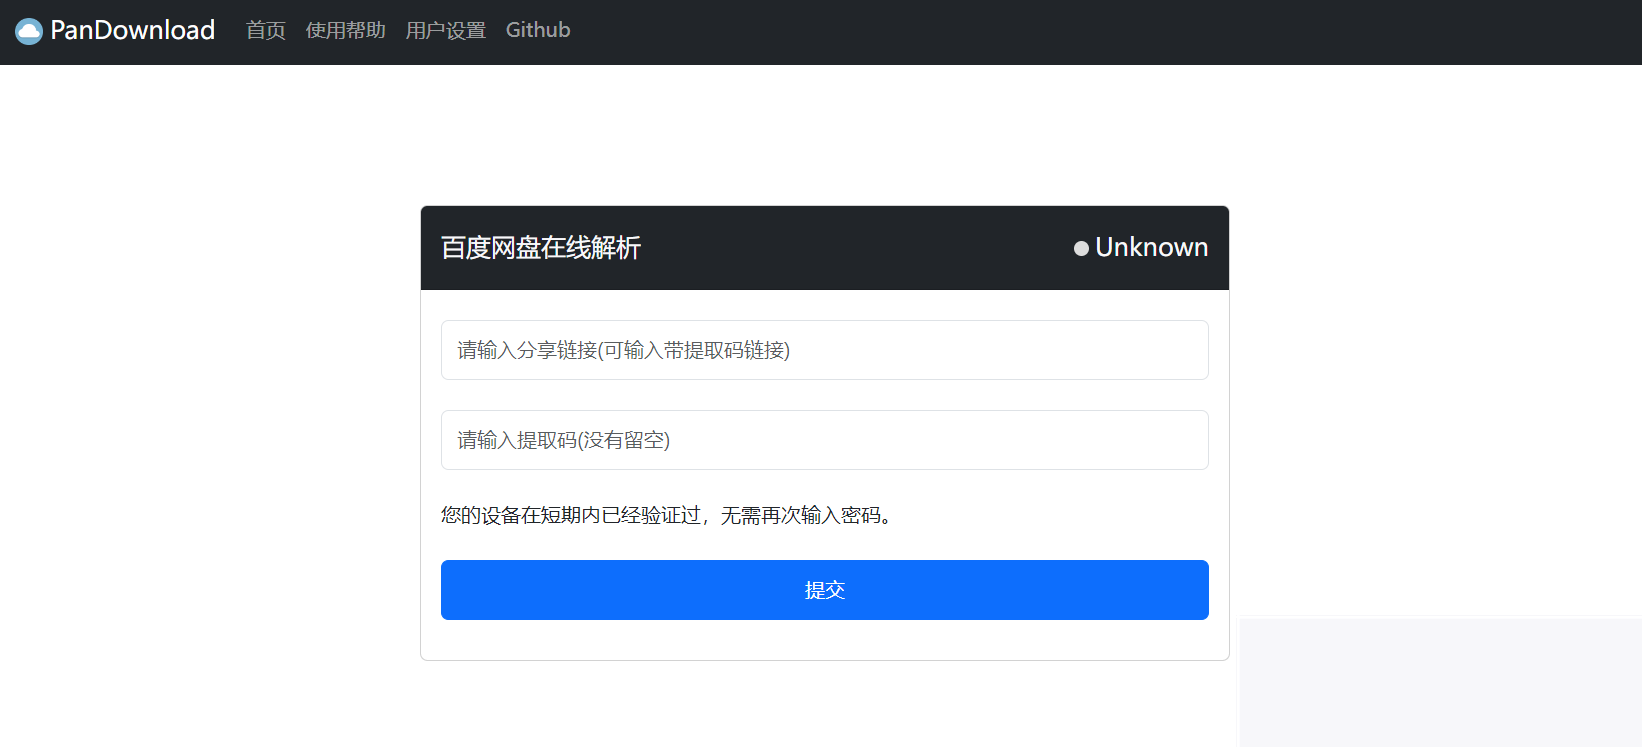Viewport: 1642px width, 747px height.
Task: Open 用户设置 user settings
Action: [445, 30]
